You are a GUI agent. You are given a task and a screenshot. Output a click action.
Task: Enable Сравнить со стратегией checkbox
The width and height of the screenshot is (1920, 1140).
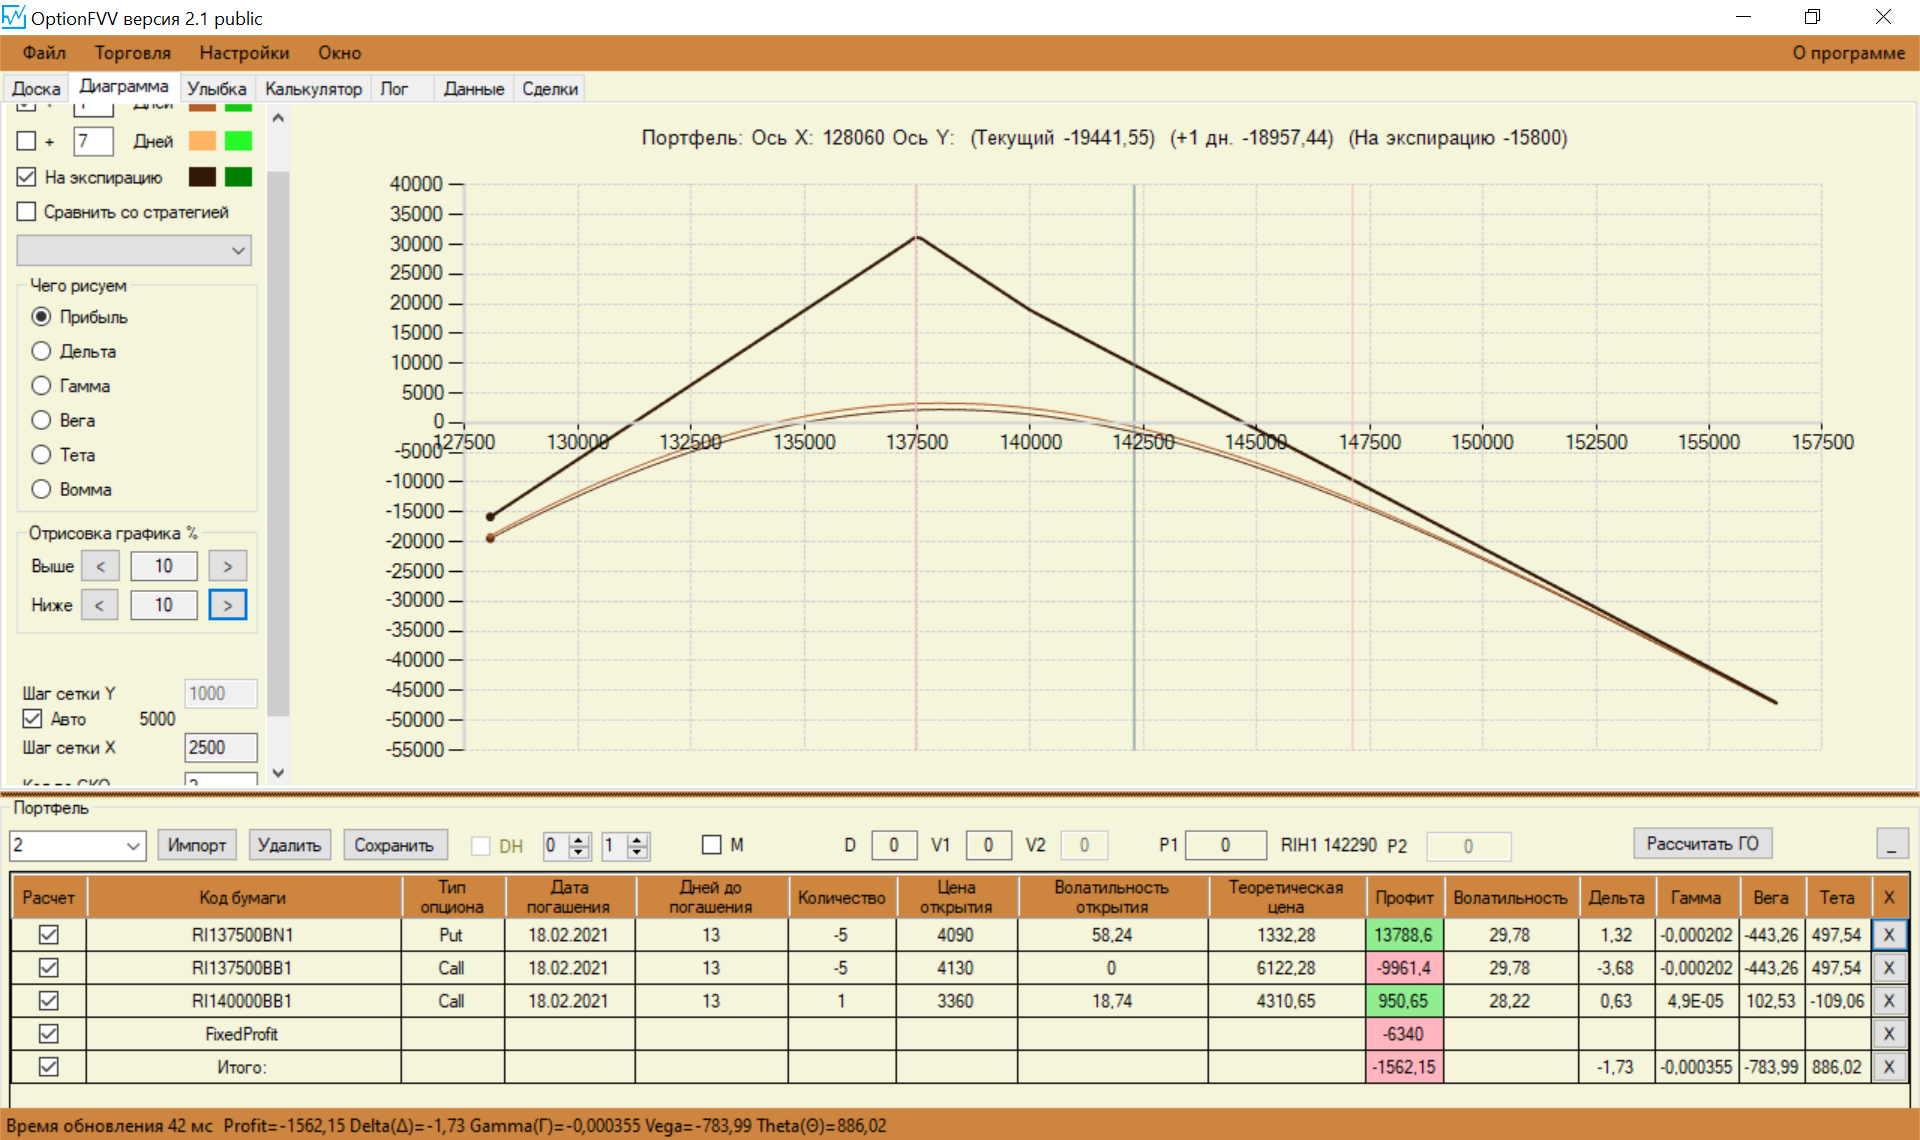pyautogui.click(x=27, y=212)
